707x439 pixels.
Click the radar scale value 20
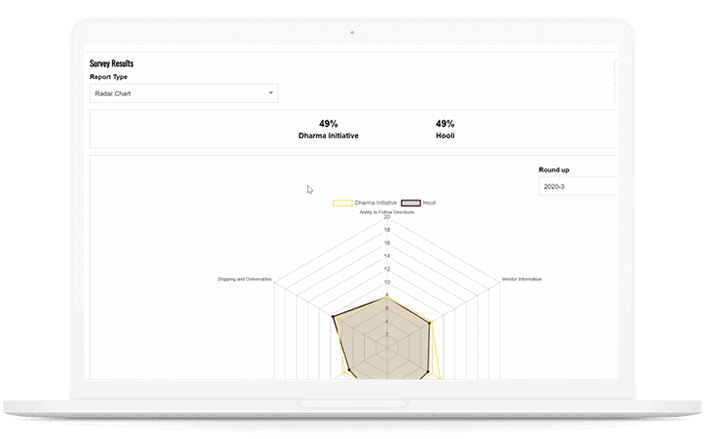tap(387, 217)
